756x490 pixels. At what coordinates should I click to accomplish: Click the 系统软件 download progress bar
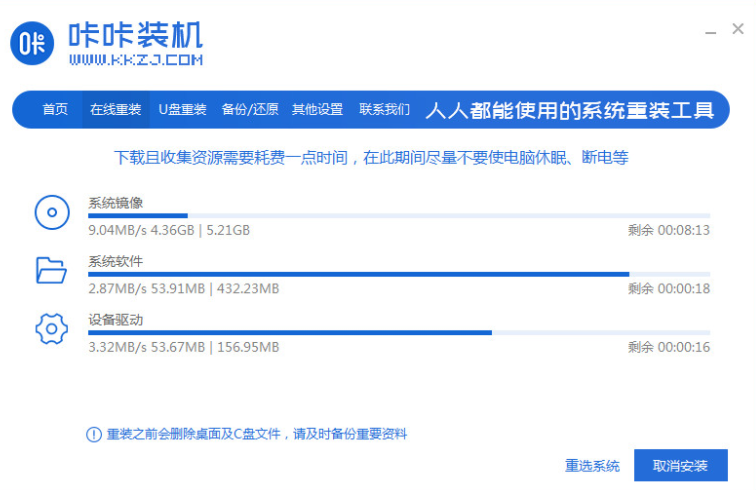pos(398,273)
